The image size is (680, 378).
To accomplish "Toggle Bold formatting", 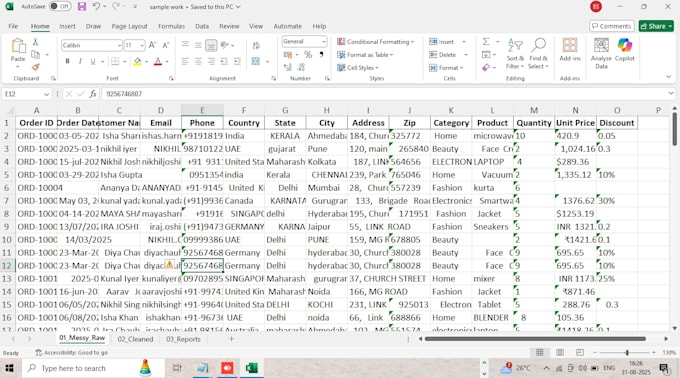I will pyautogui.click(x=67, y=62).
